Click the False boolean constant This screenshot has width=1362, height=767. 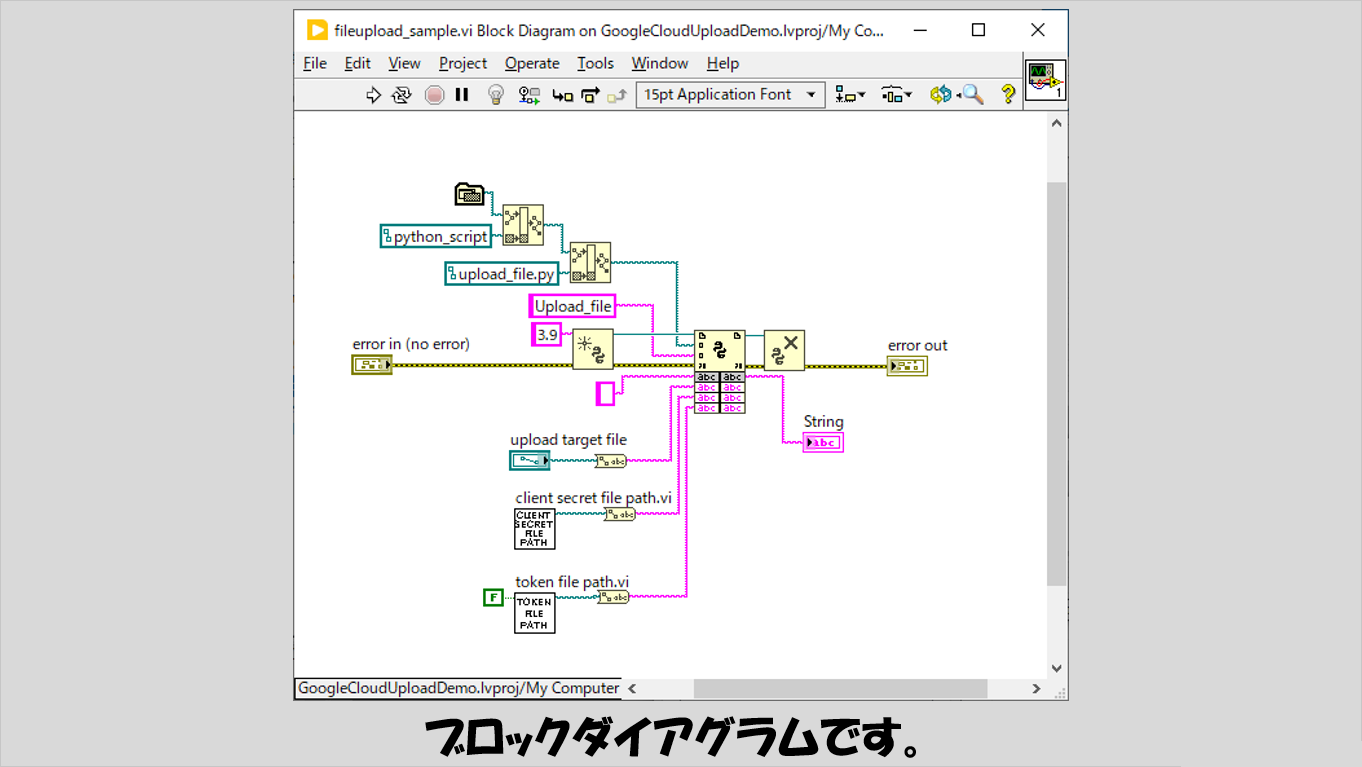493,597
